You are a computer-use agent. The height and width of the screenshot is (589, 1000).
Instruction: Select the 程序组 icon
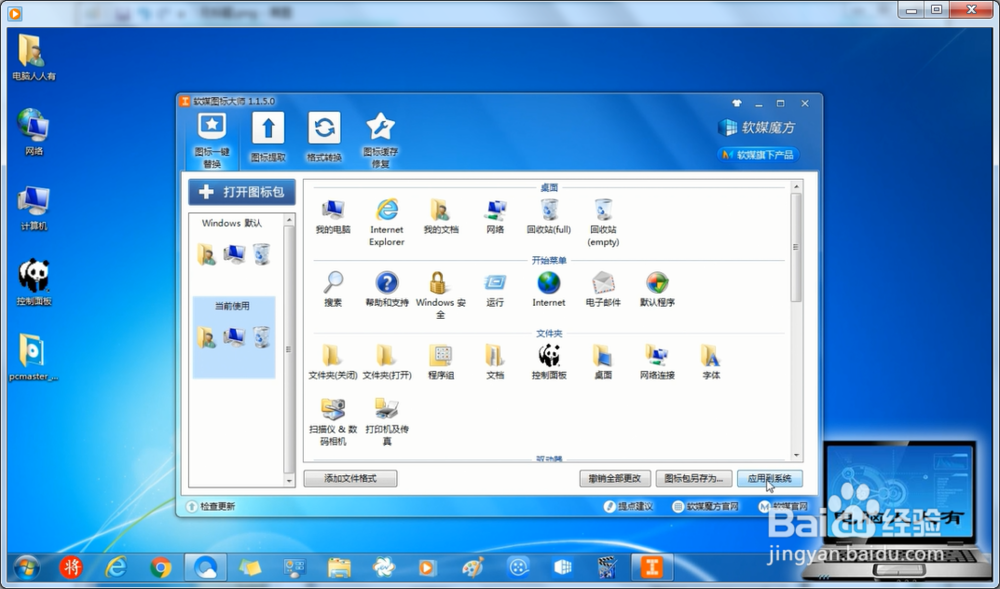[x=441, y=361]
